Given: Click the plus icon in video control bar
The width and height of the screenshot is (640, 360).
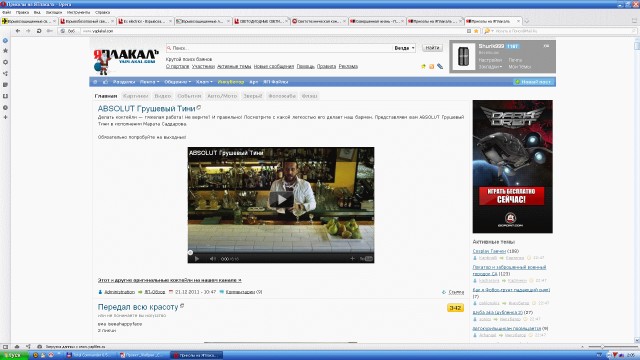Looking at the screenshot, I should (352, 258).
